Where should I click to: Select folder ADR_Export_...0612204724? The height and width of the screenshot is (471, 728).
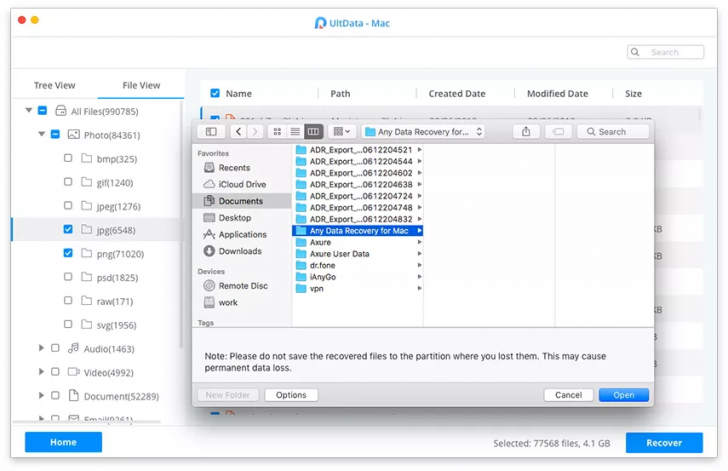(x=358, y=196)
